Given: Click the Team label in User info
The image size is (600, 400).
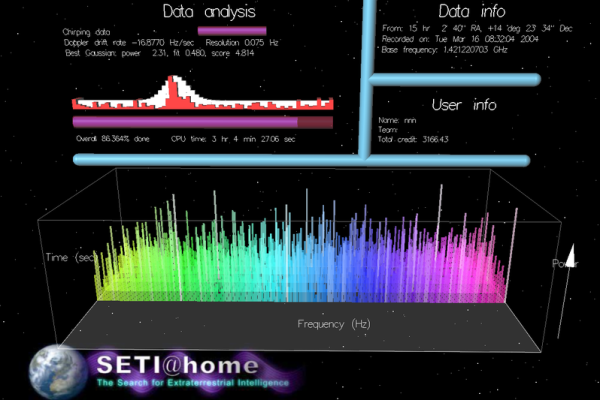Looking at the screenshot, I should tap(388, 130).
